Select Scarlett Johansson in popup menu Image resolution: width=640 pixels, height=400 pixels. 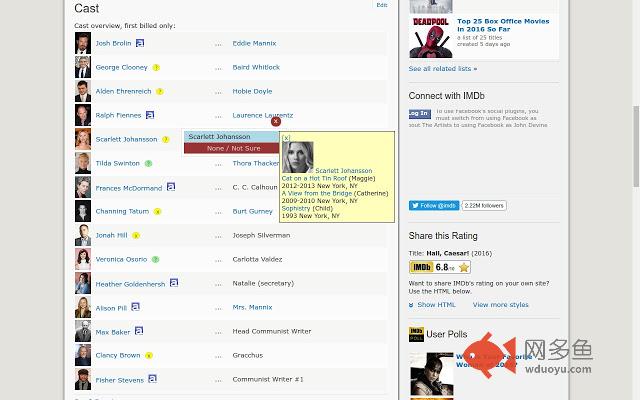[231, 137]
